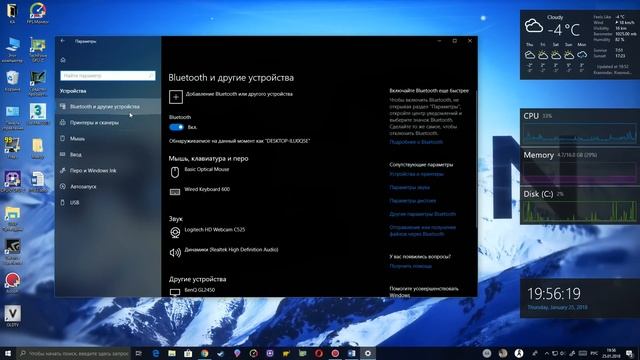The image size is (640, 360).
Task: Open the red Action desktop shortcut
Action: pyautogui.click(x=12, y=283)
